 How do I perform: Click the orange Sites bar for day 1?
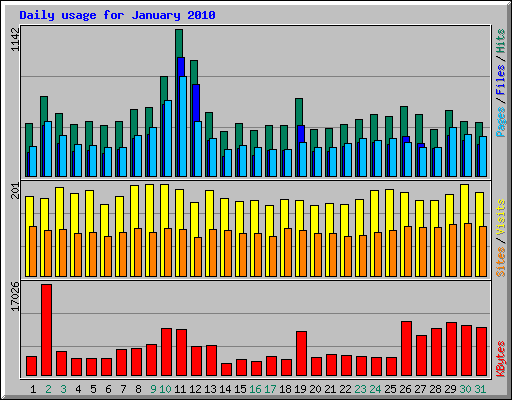[33, 251]
